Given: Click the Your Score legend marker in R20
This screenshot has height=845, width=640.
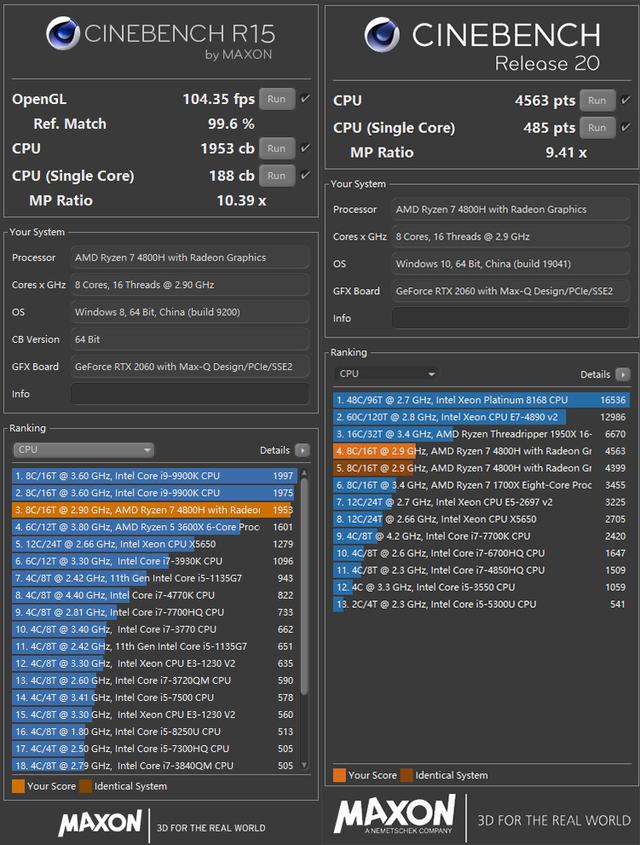Looking at the screenshot, I should click(x=339, y=775).
